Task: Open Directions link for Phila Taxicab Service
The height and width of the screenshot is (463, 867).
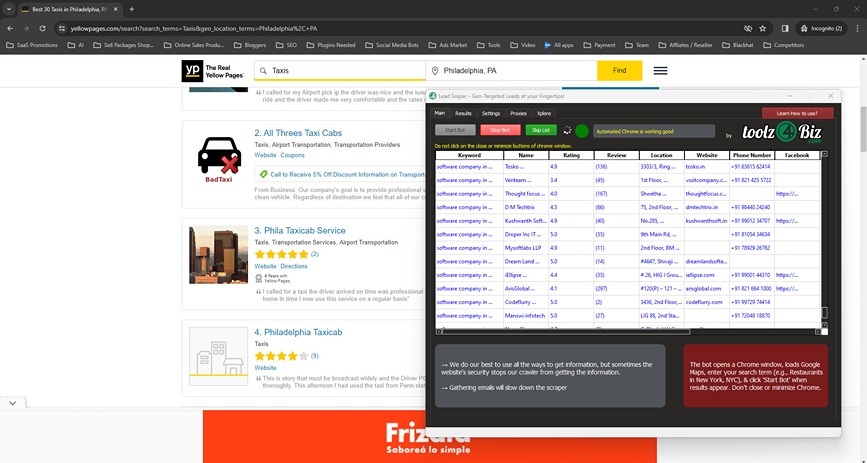Action: pos(294,266)
